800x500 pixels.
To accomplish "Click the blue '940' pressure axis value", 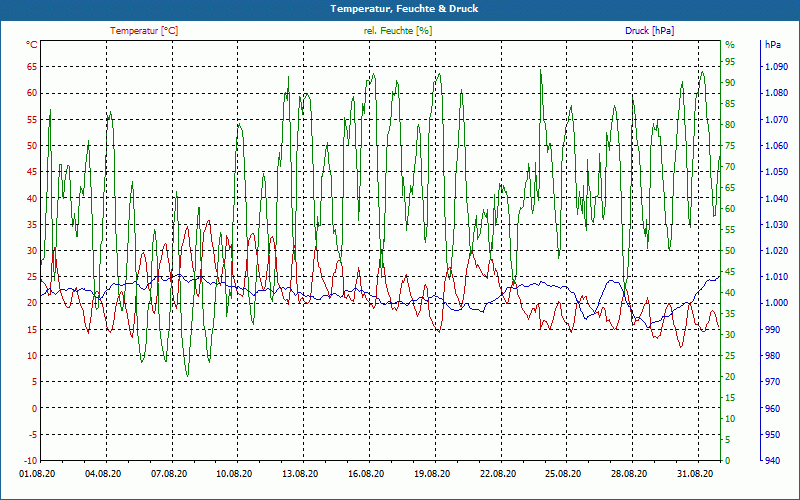I will click(x=772, y=460).
